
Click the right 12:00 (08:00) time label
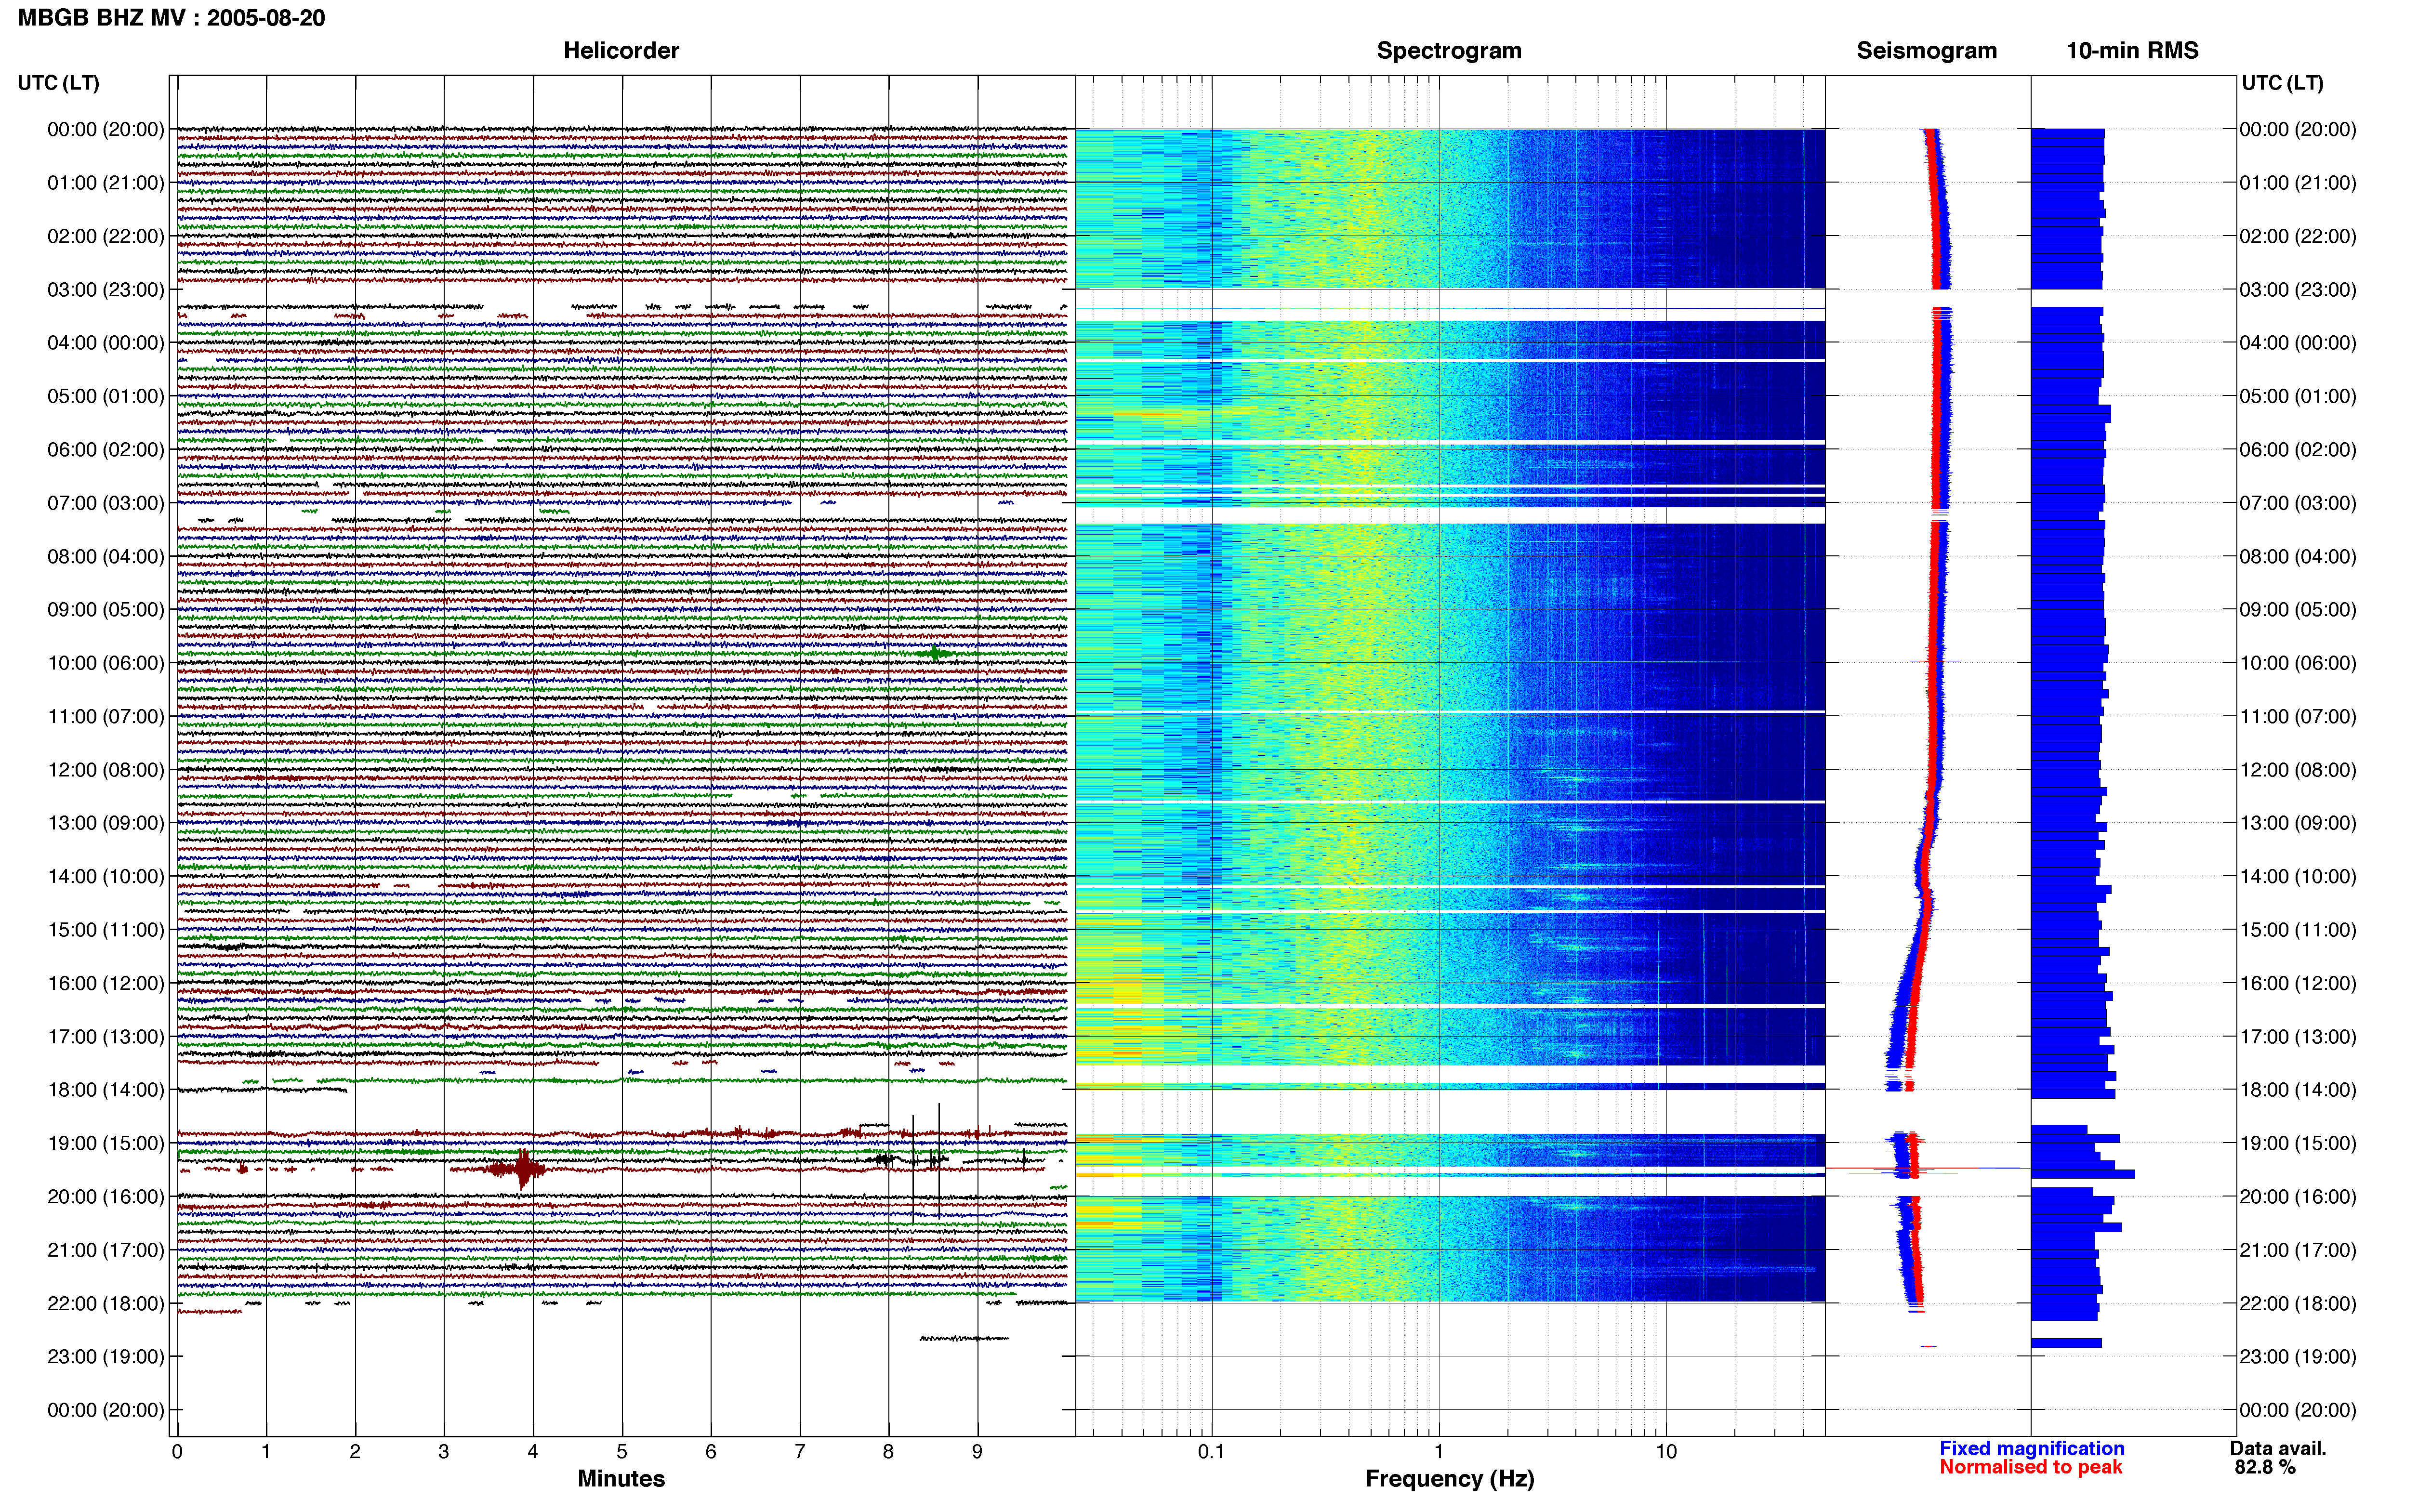pyautogui.click(x=2298, y=770)
